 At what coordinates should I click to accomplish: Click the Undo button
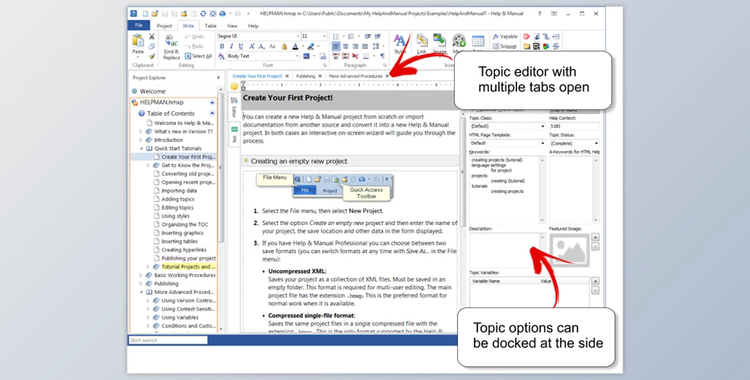point(194,36)
